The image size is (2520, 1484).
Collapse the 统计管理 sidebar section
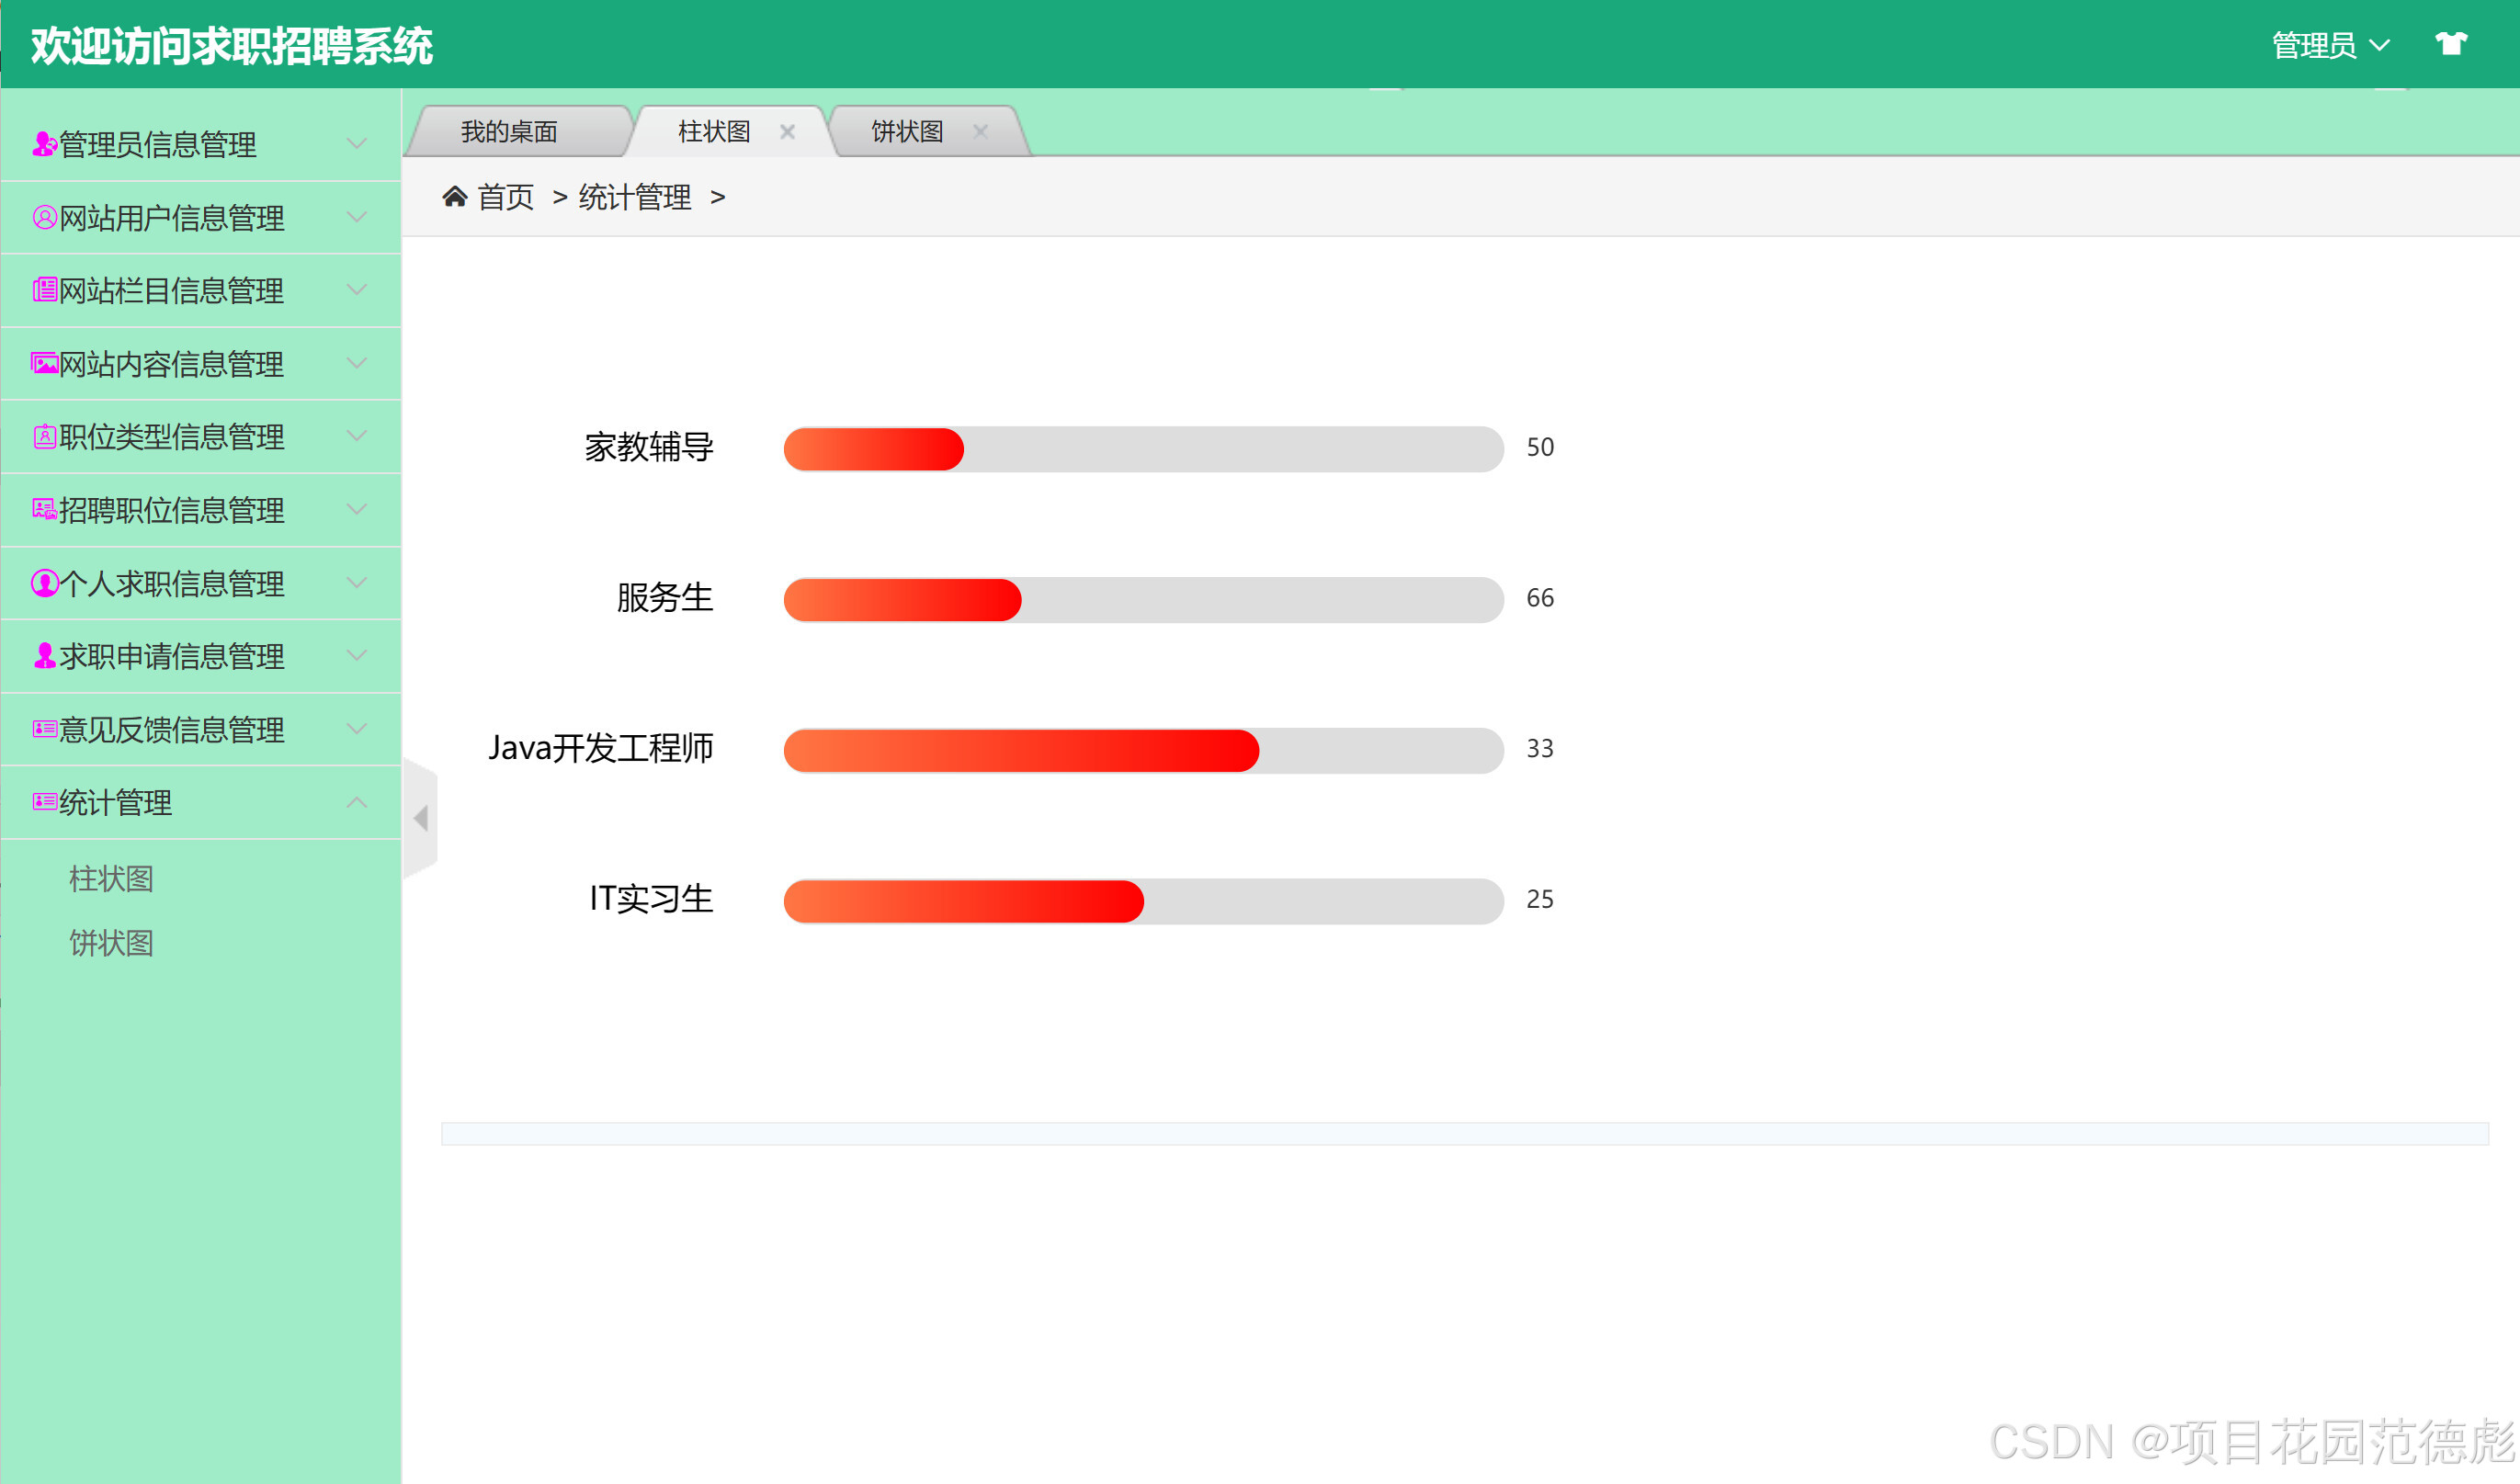(357, 802)
